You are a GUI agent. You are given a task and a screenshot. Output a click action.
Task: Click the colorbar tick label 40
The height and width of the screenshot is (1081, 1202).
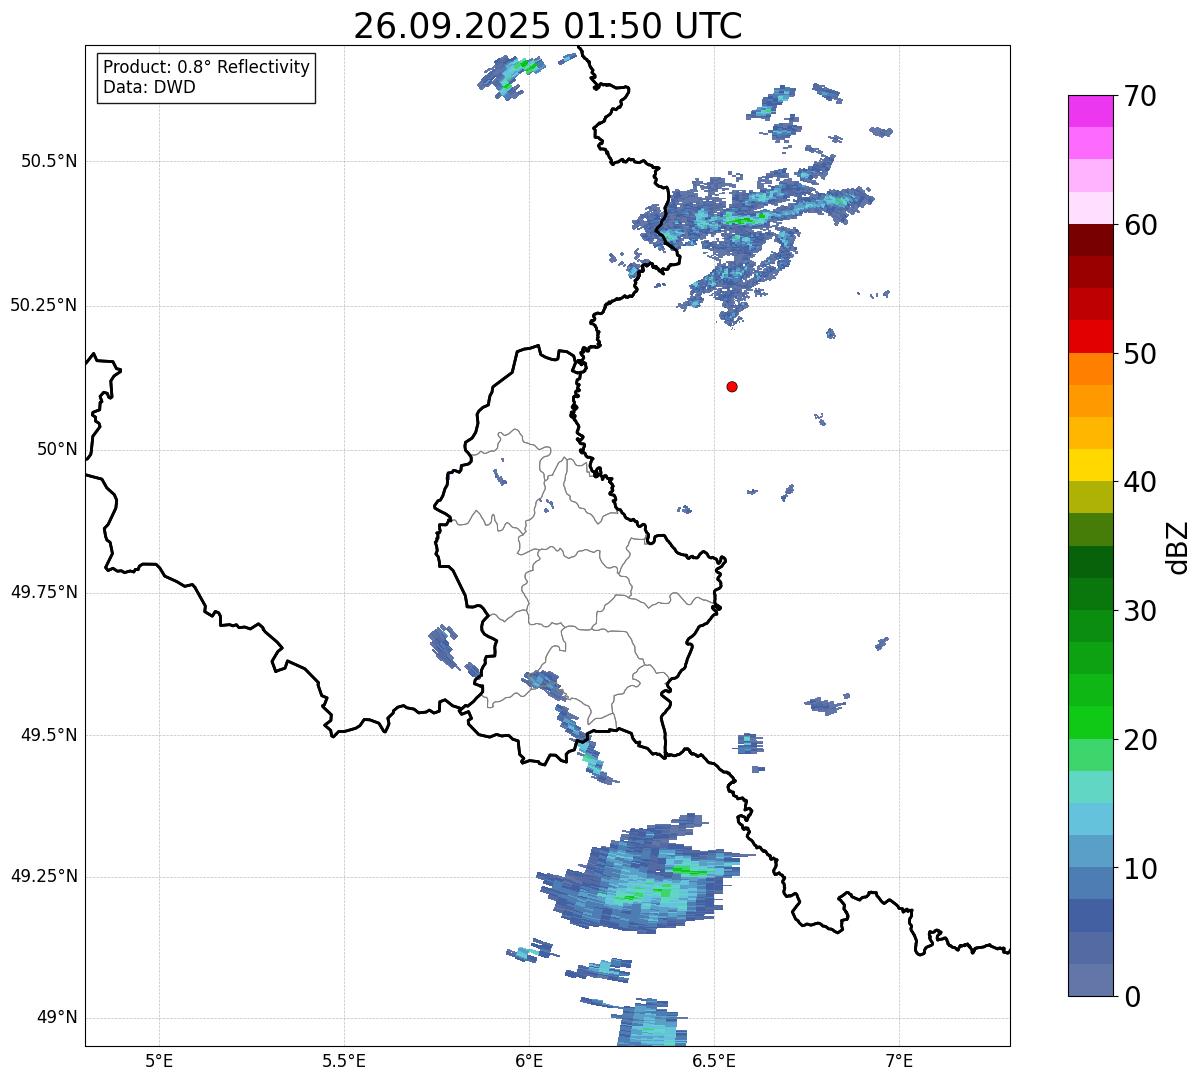pos(1140,482)
